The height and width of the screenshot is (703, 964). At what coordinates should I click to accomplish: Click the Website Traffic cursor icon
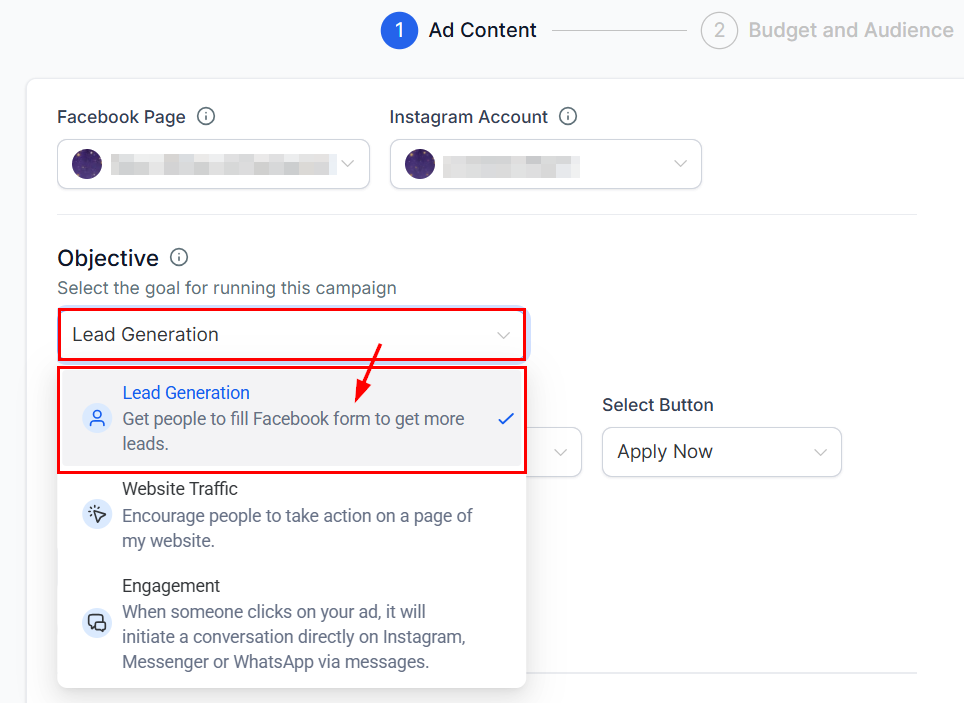(x=97, y=514)
